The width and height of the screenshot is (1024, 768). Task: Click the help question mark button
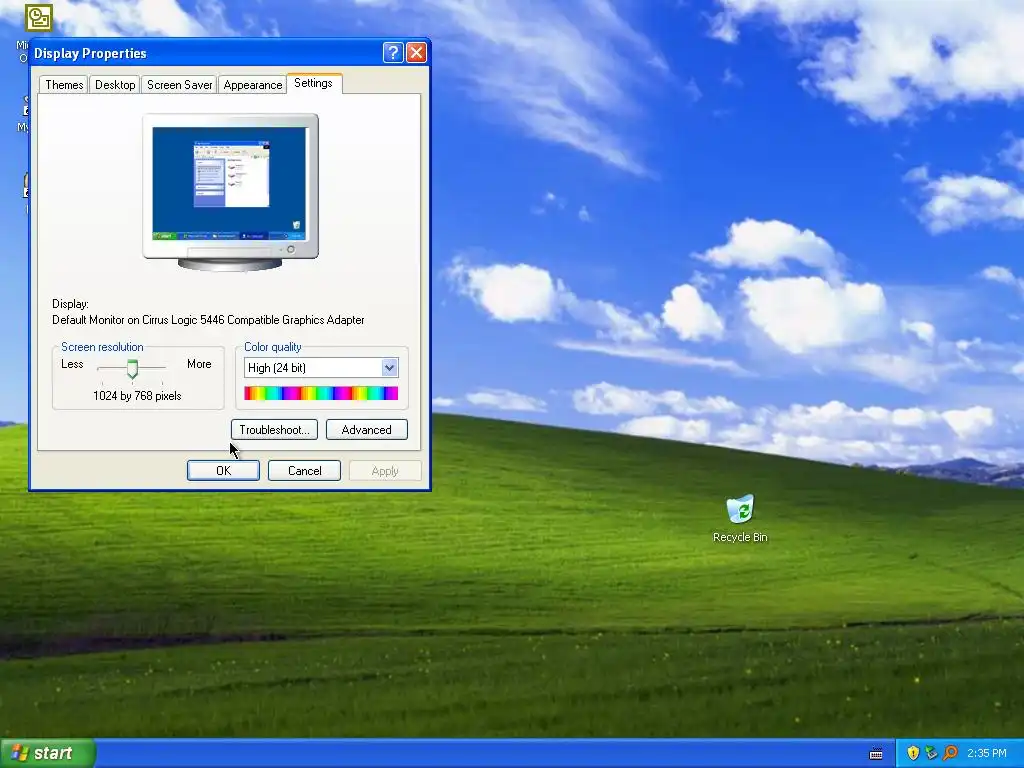tap(392, 53)
